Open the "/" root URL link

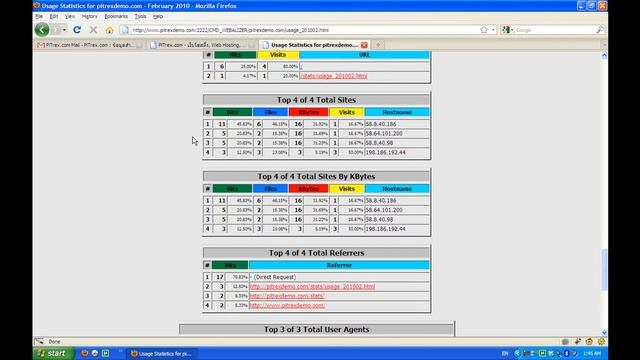(301, 66)
